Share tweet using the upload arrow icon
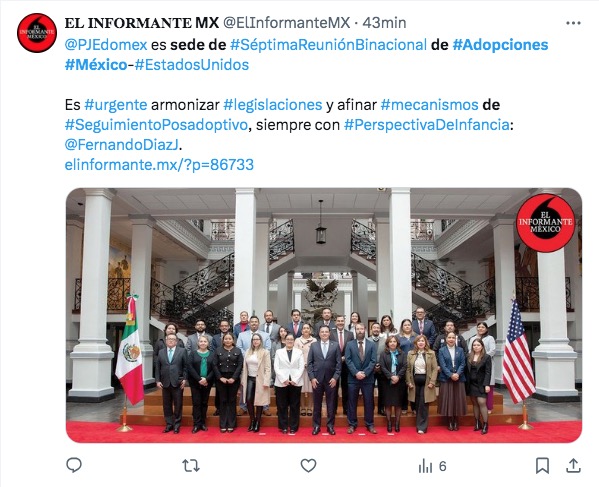 pos(573,465)
